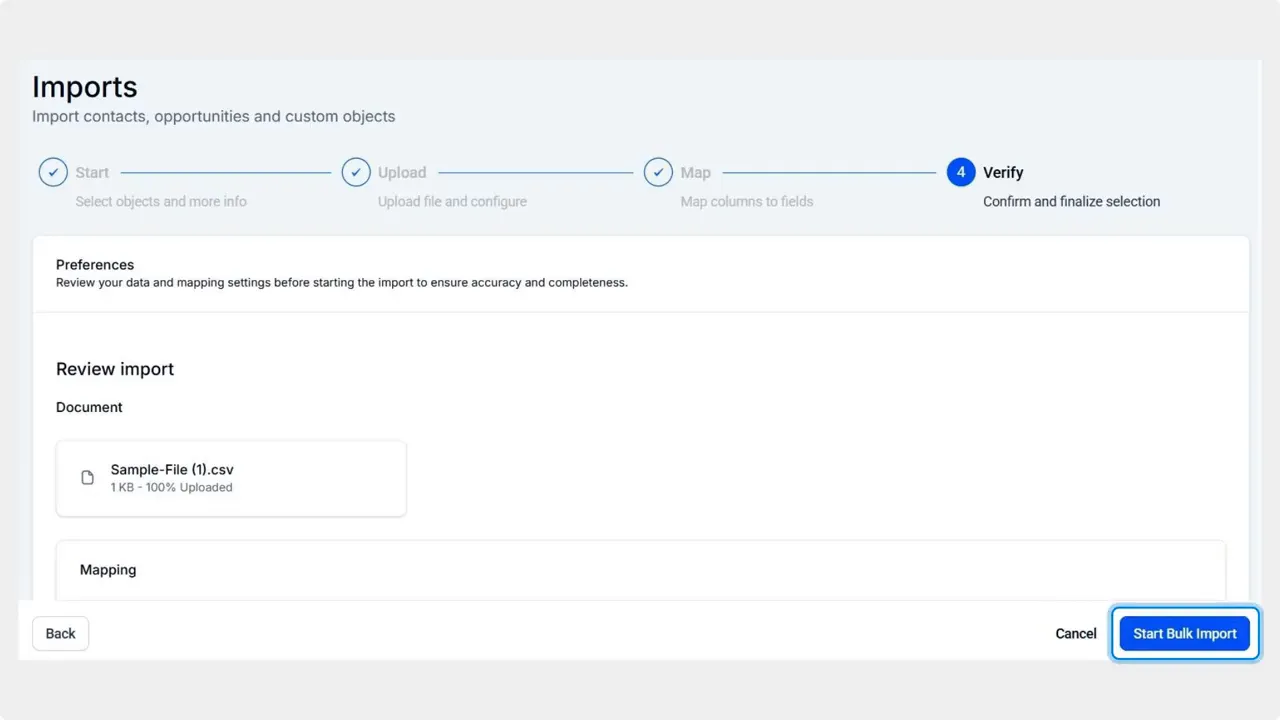The image size is (1280, 720).
Task: Click the Upload step checkmark icon
Action: (356, 172)
